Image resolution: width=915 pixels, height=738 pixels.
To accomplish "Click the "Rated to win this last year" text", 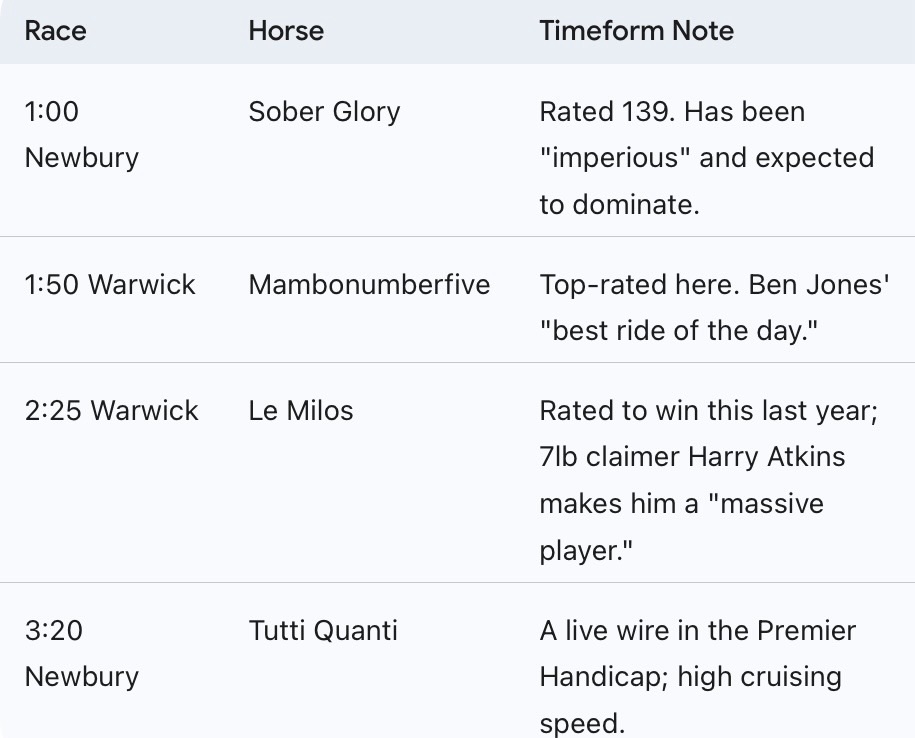I will (708, 410).
